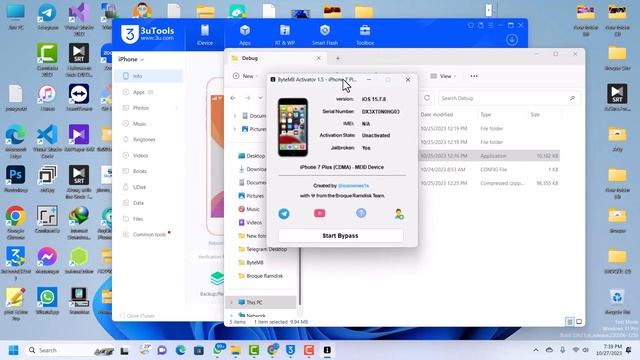This screenshot has width=640, height=360.
Task: Open Broque Ramdisk folder in navigation pane
Action: (x=261, y=276)
